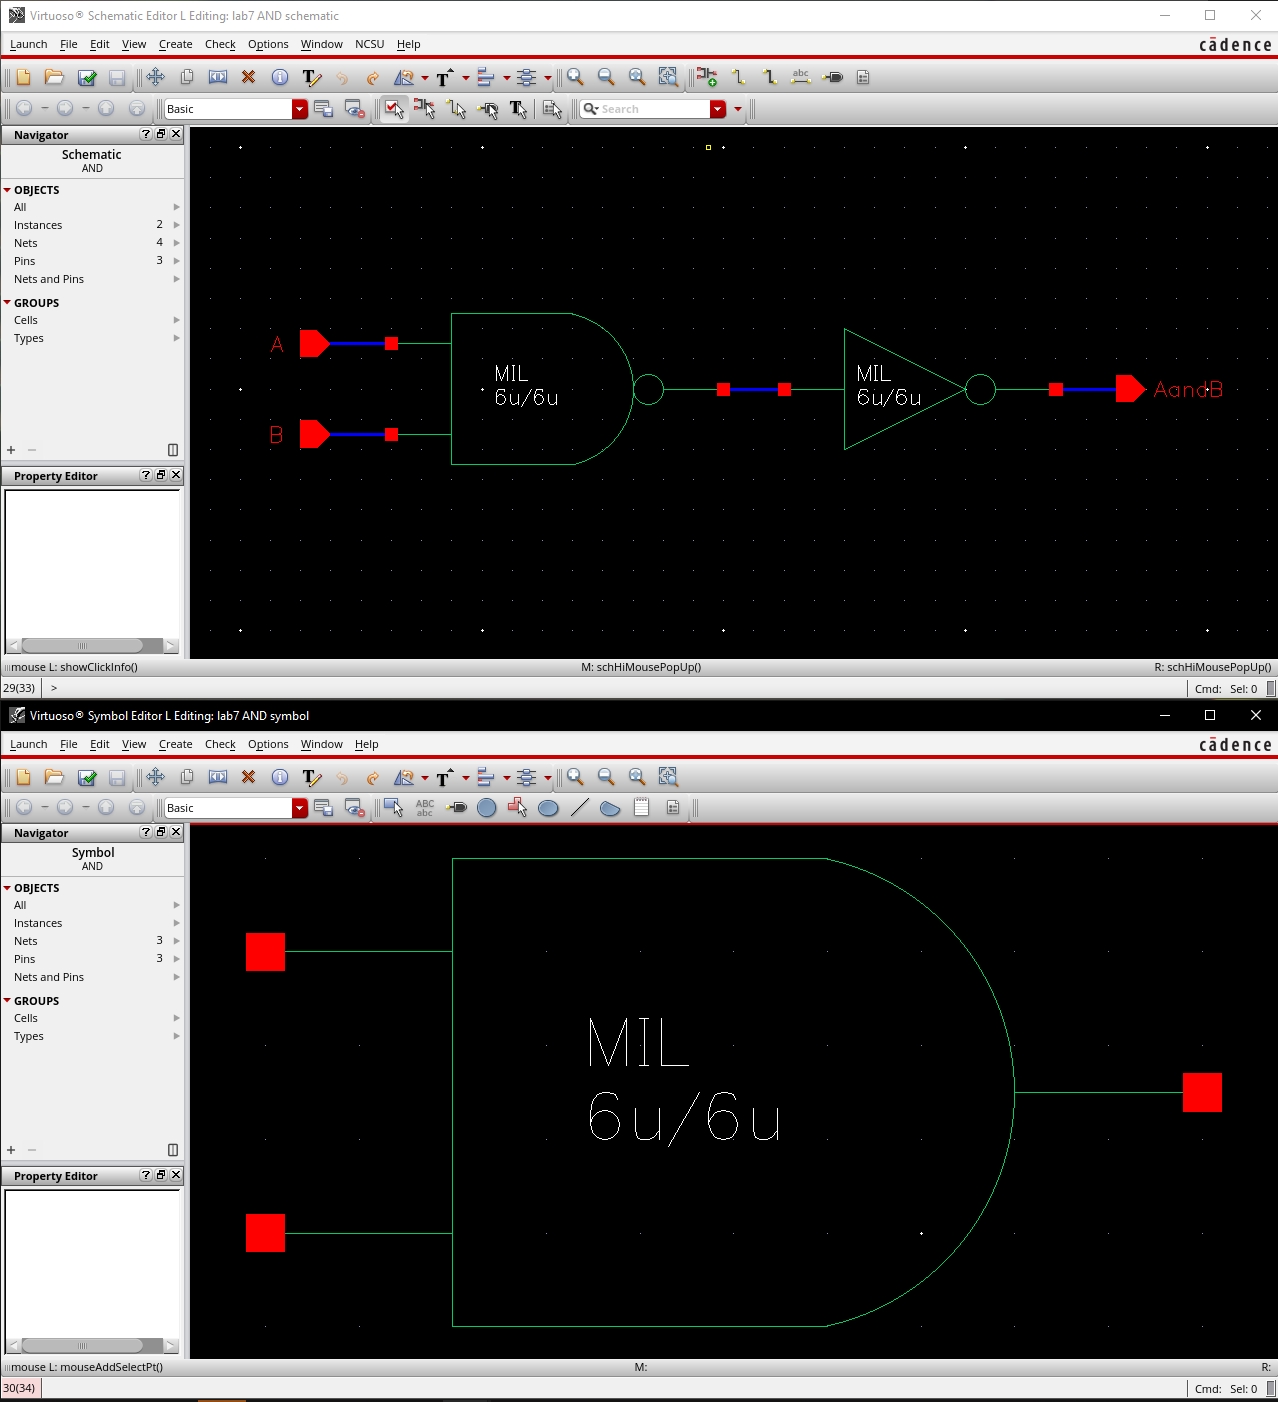The image size is (1278, 1402).
Task: Click New file icon in Schematic Editor toolbar
Action: coord(23,77)
